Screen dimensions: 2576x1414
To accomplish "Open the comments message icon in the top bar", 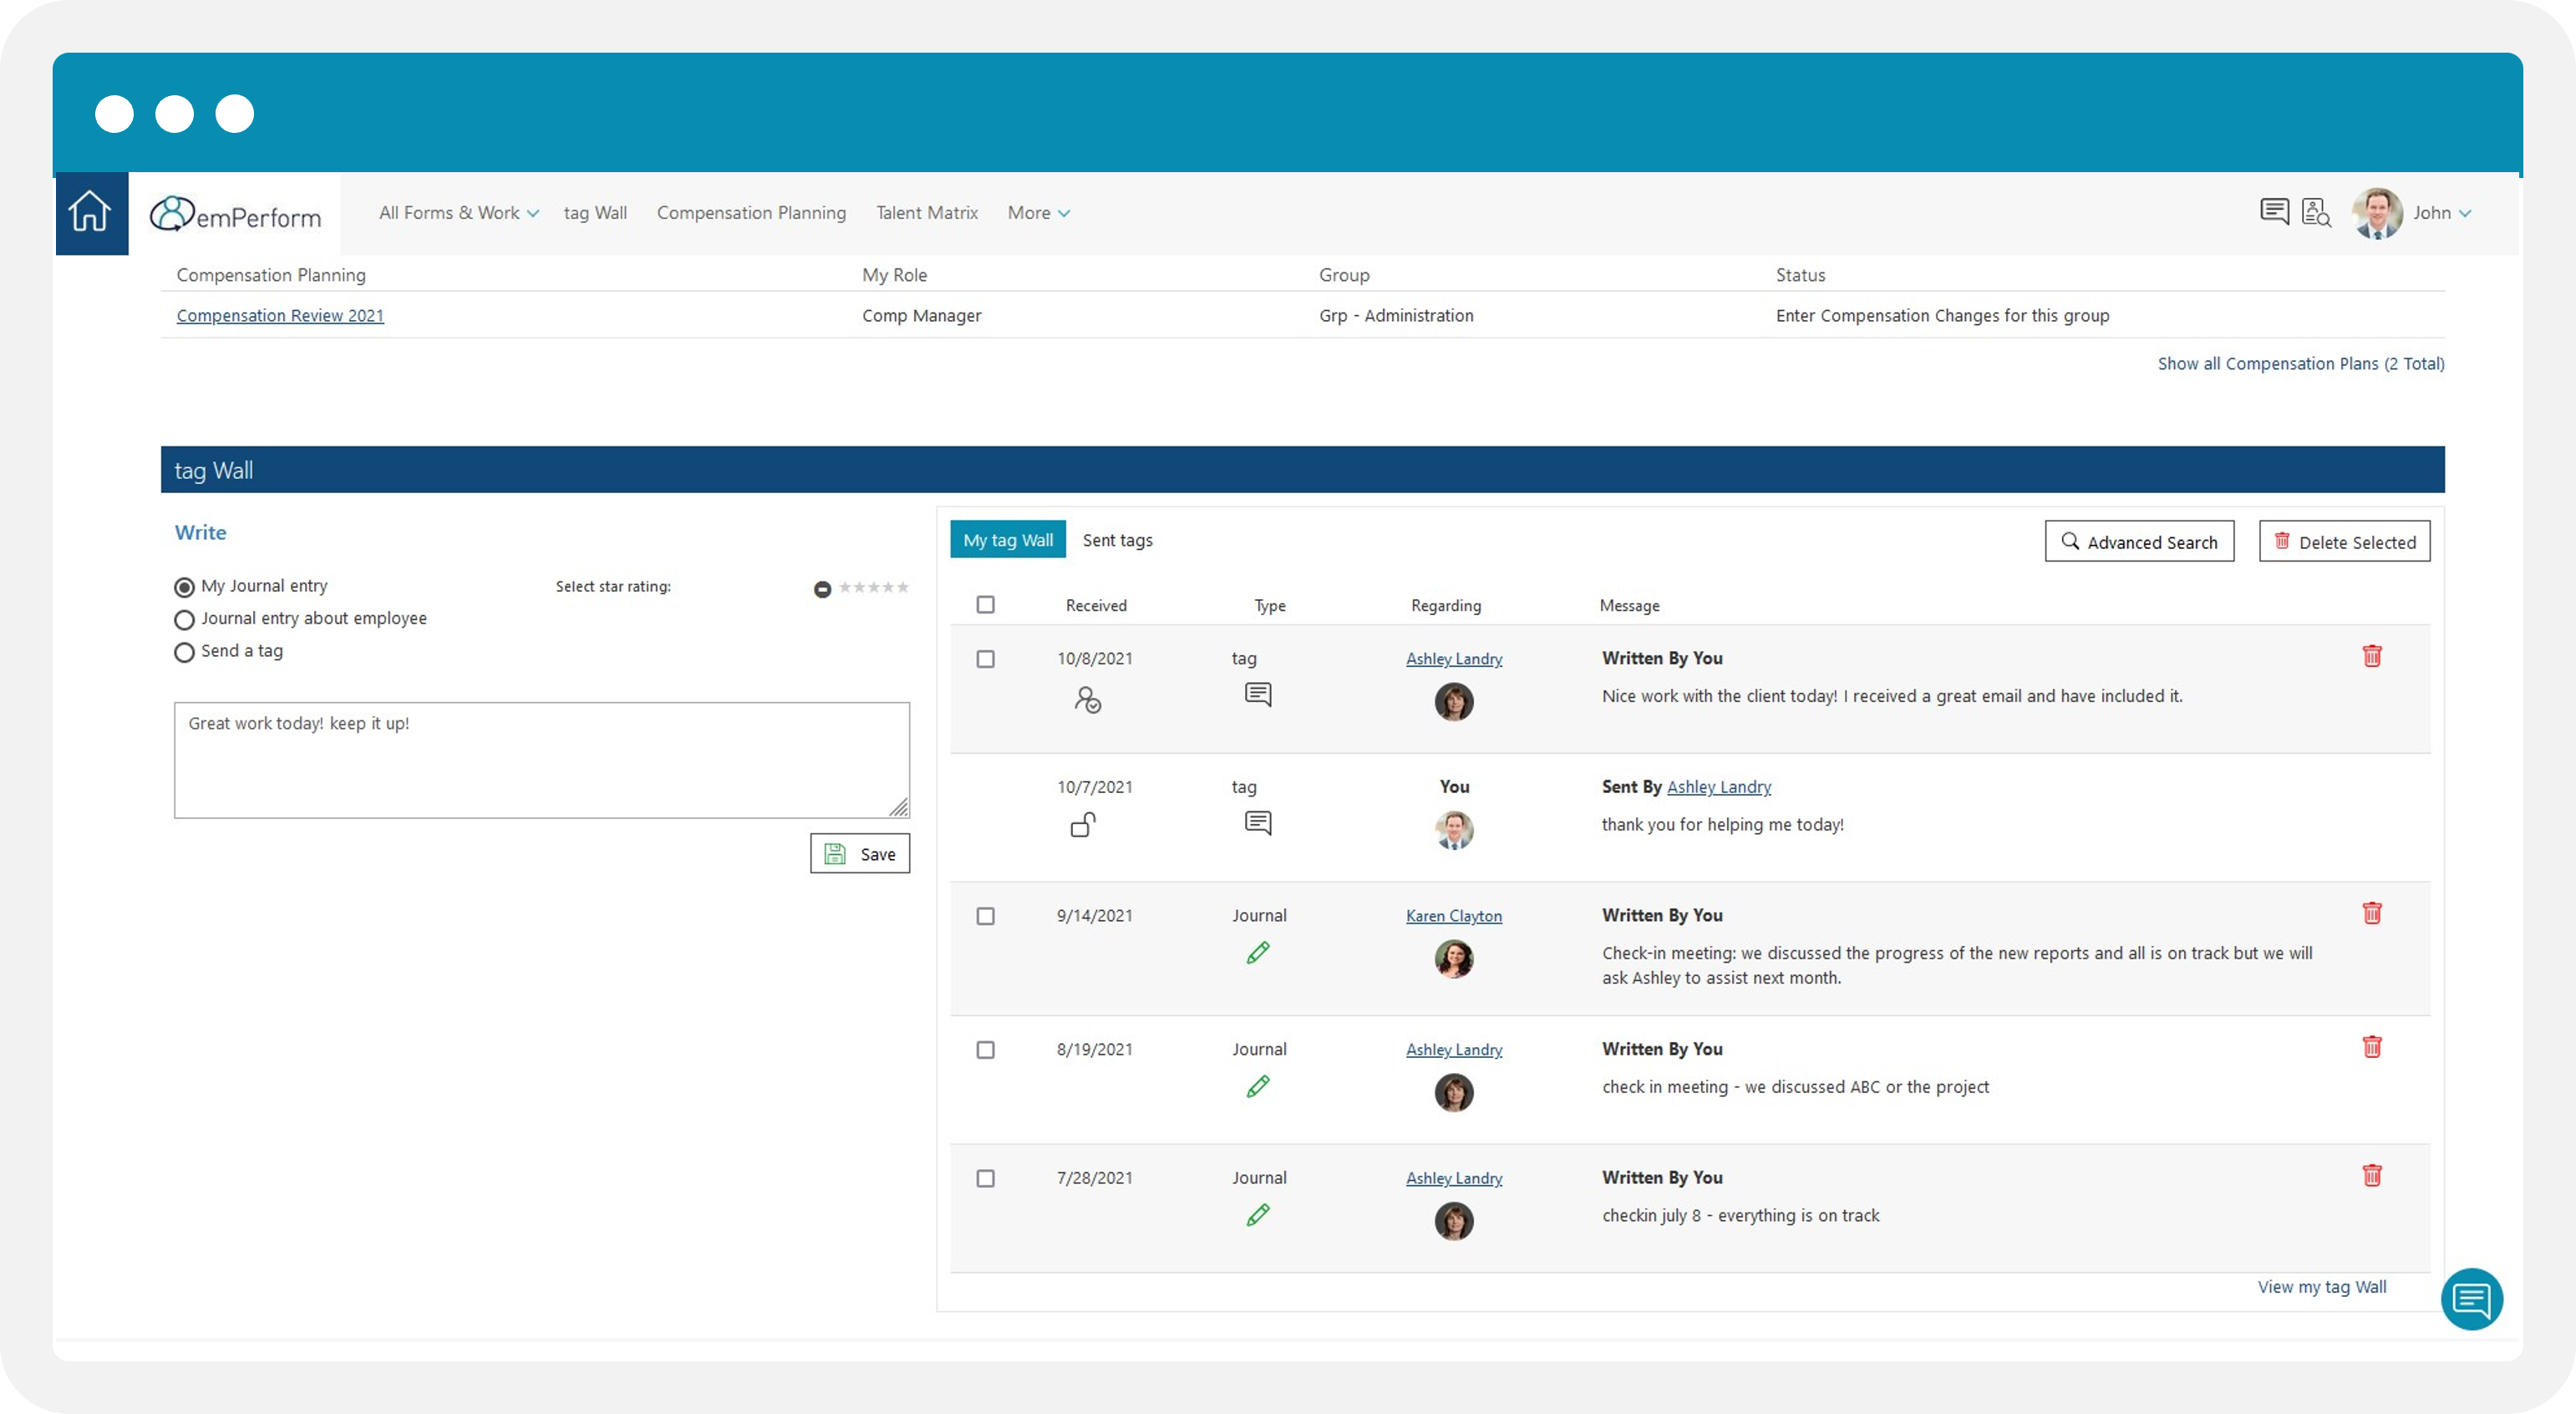I will pyautogui.click(x=2274, y=211).
